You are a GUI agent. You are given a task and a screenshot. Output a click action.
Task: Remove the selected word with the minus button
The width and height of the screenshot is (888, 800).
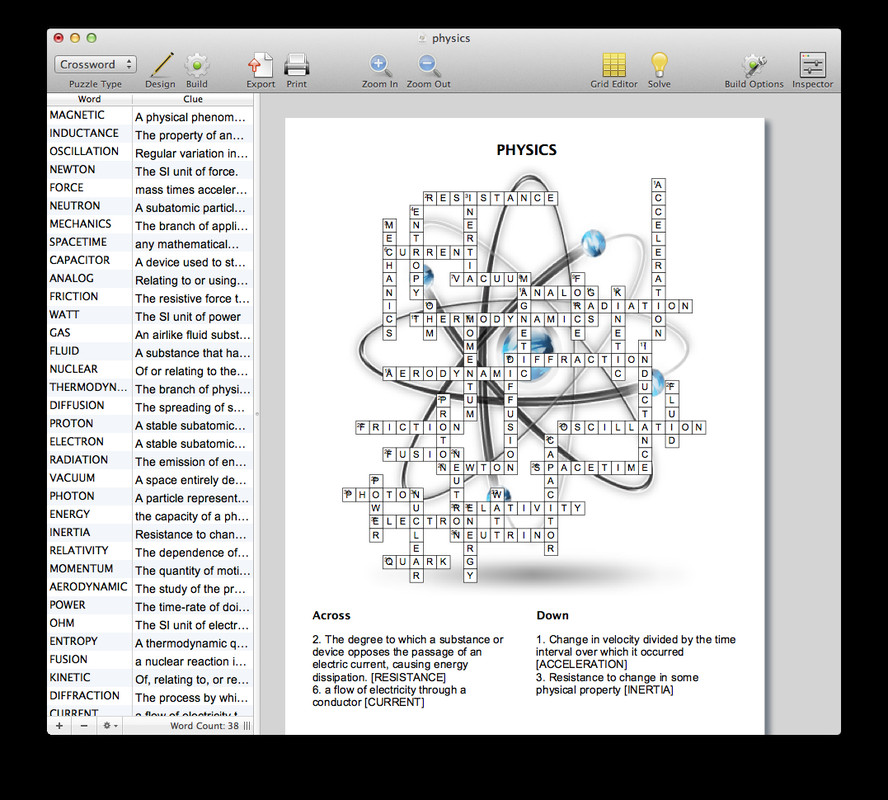click(x=84, y=726)
